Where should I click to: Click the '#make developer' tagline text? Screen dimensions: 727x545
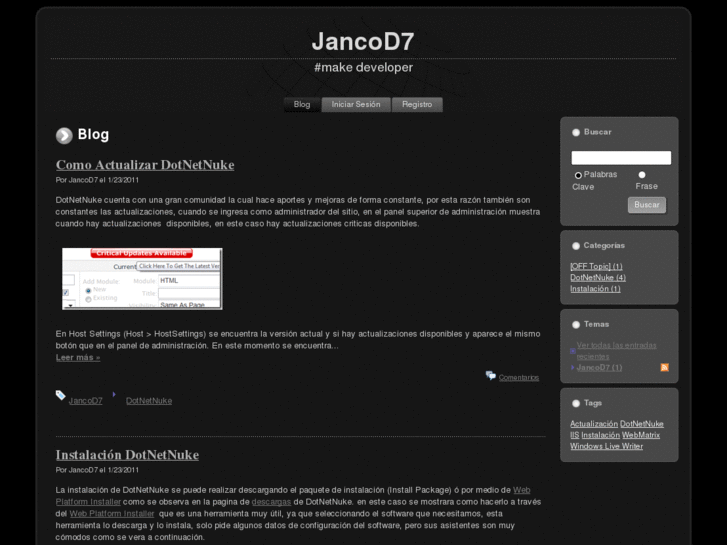coord(364,68)
